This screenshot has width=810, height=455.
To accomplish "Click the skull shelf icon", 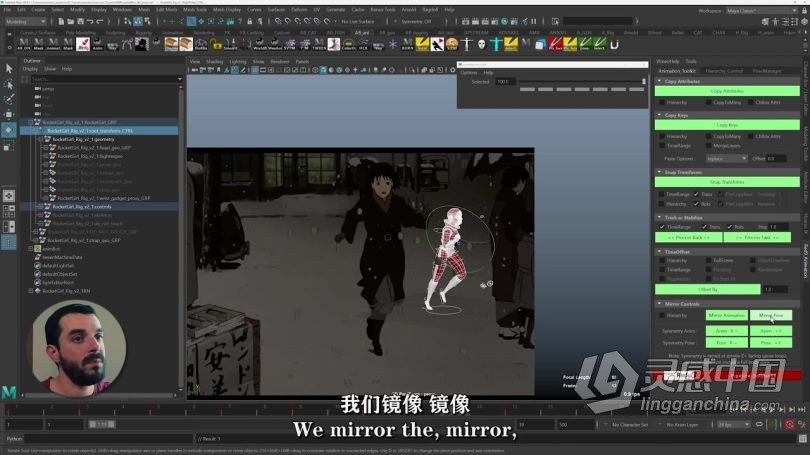I will tap(481, 44).
